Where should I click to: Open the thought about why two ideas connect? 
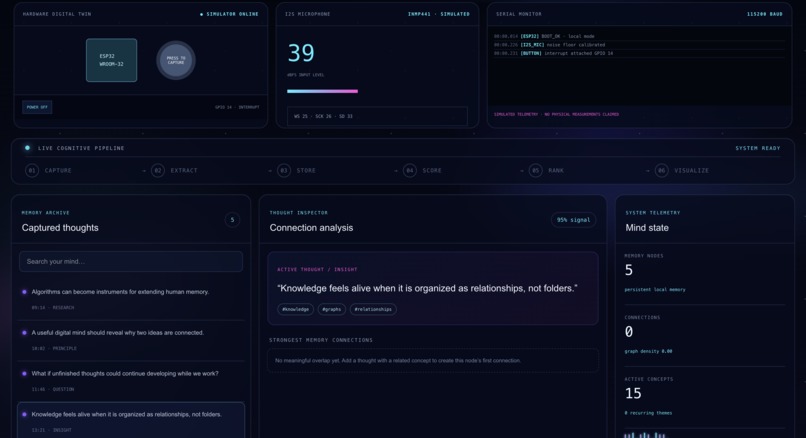131,340
